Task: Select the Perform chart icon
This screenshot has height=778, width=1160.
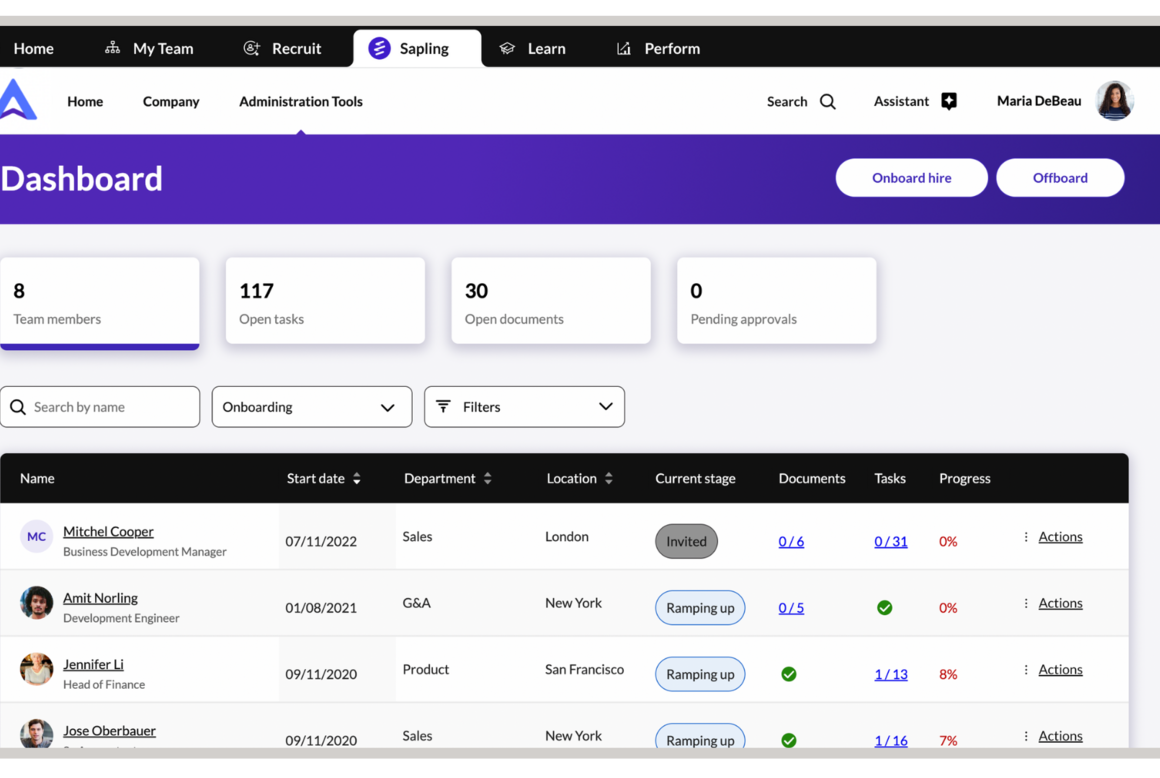Action: [x=622, y=47]
